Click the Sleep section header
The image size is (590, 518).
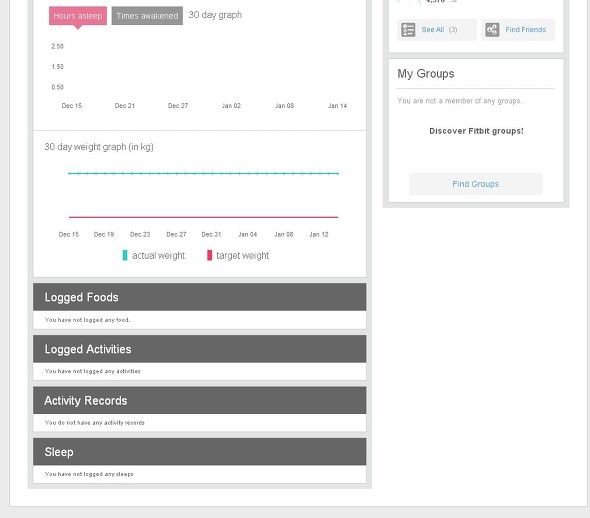199,452
